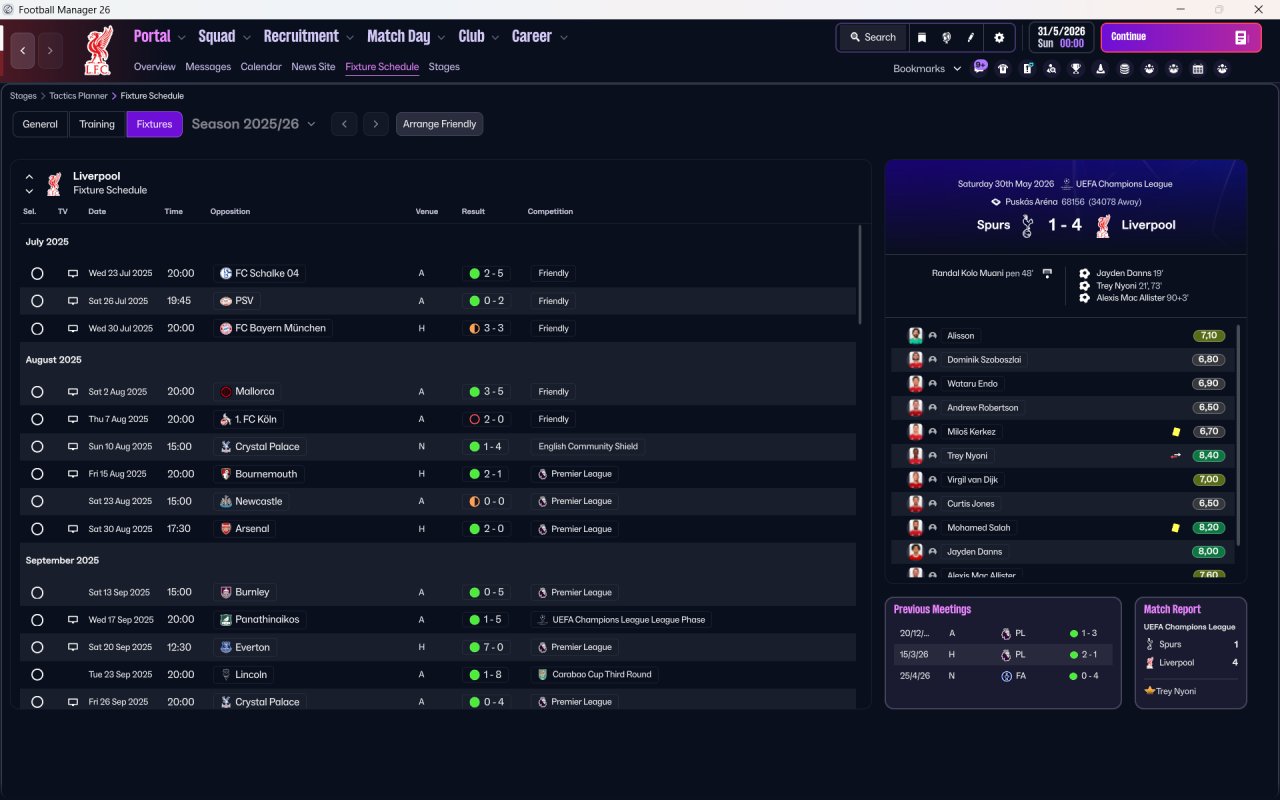The height and width of the screenshot is (800, 1280).
Task: Open the Calendar sub-menu item
Action: [261, 67]
